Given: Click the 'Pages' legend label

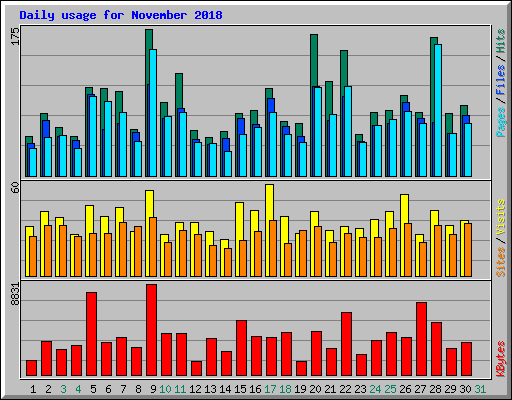Looking at the screenshot, I should click(x=501, y=122).
